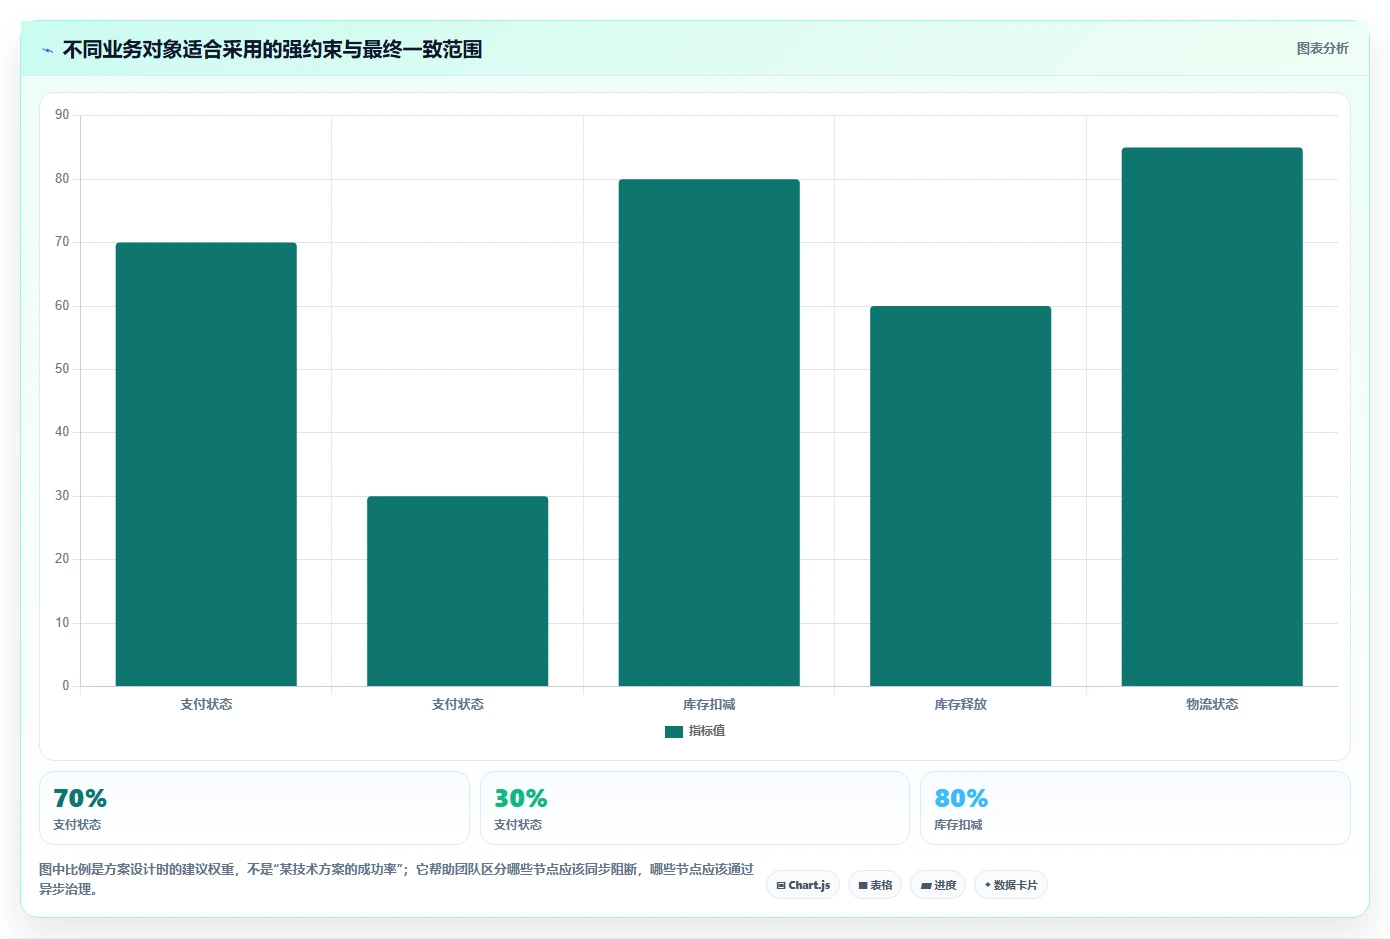Click the y-axis tick value 10
The height and width of the screenshot is (939, 1390).
[x=62, y=623]
